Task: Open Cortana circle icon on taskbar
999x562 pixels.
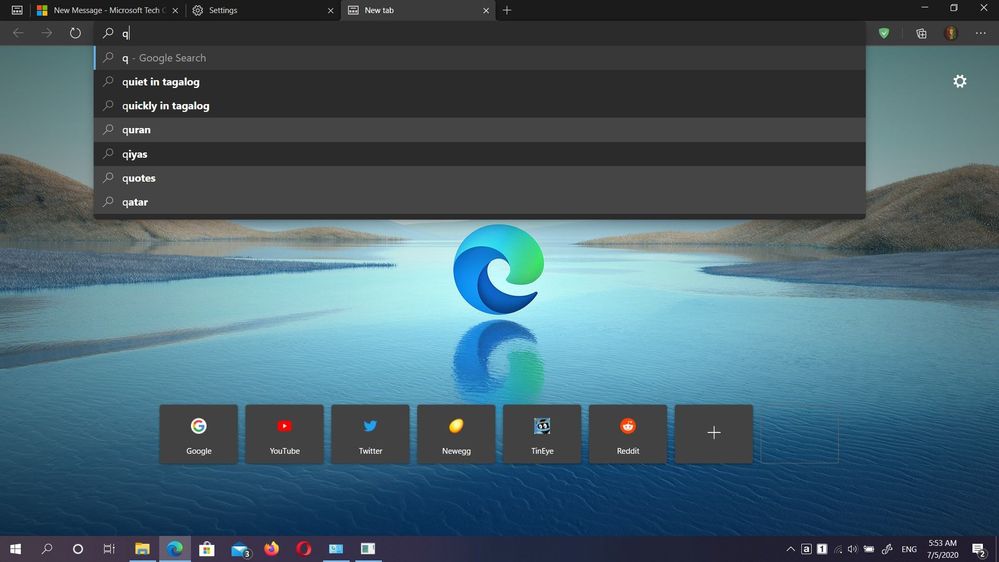Action: 78,549
